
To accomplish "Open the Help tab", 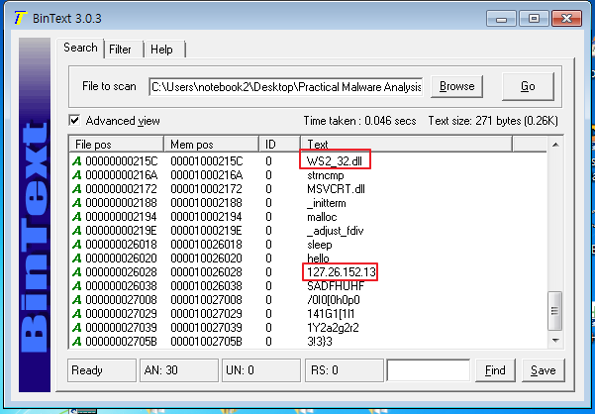I will [162, 49].
